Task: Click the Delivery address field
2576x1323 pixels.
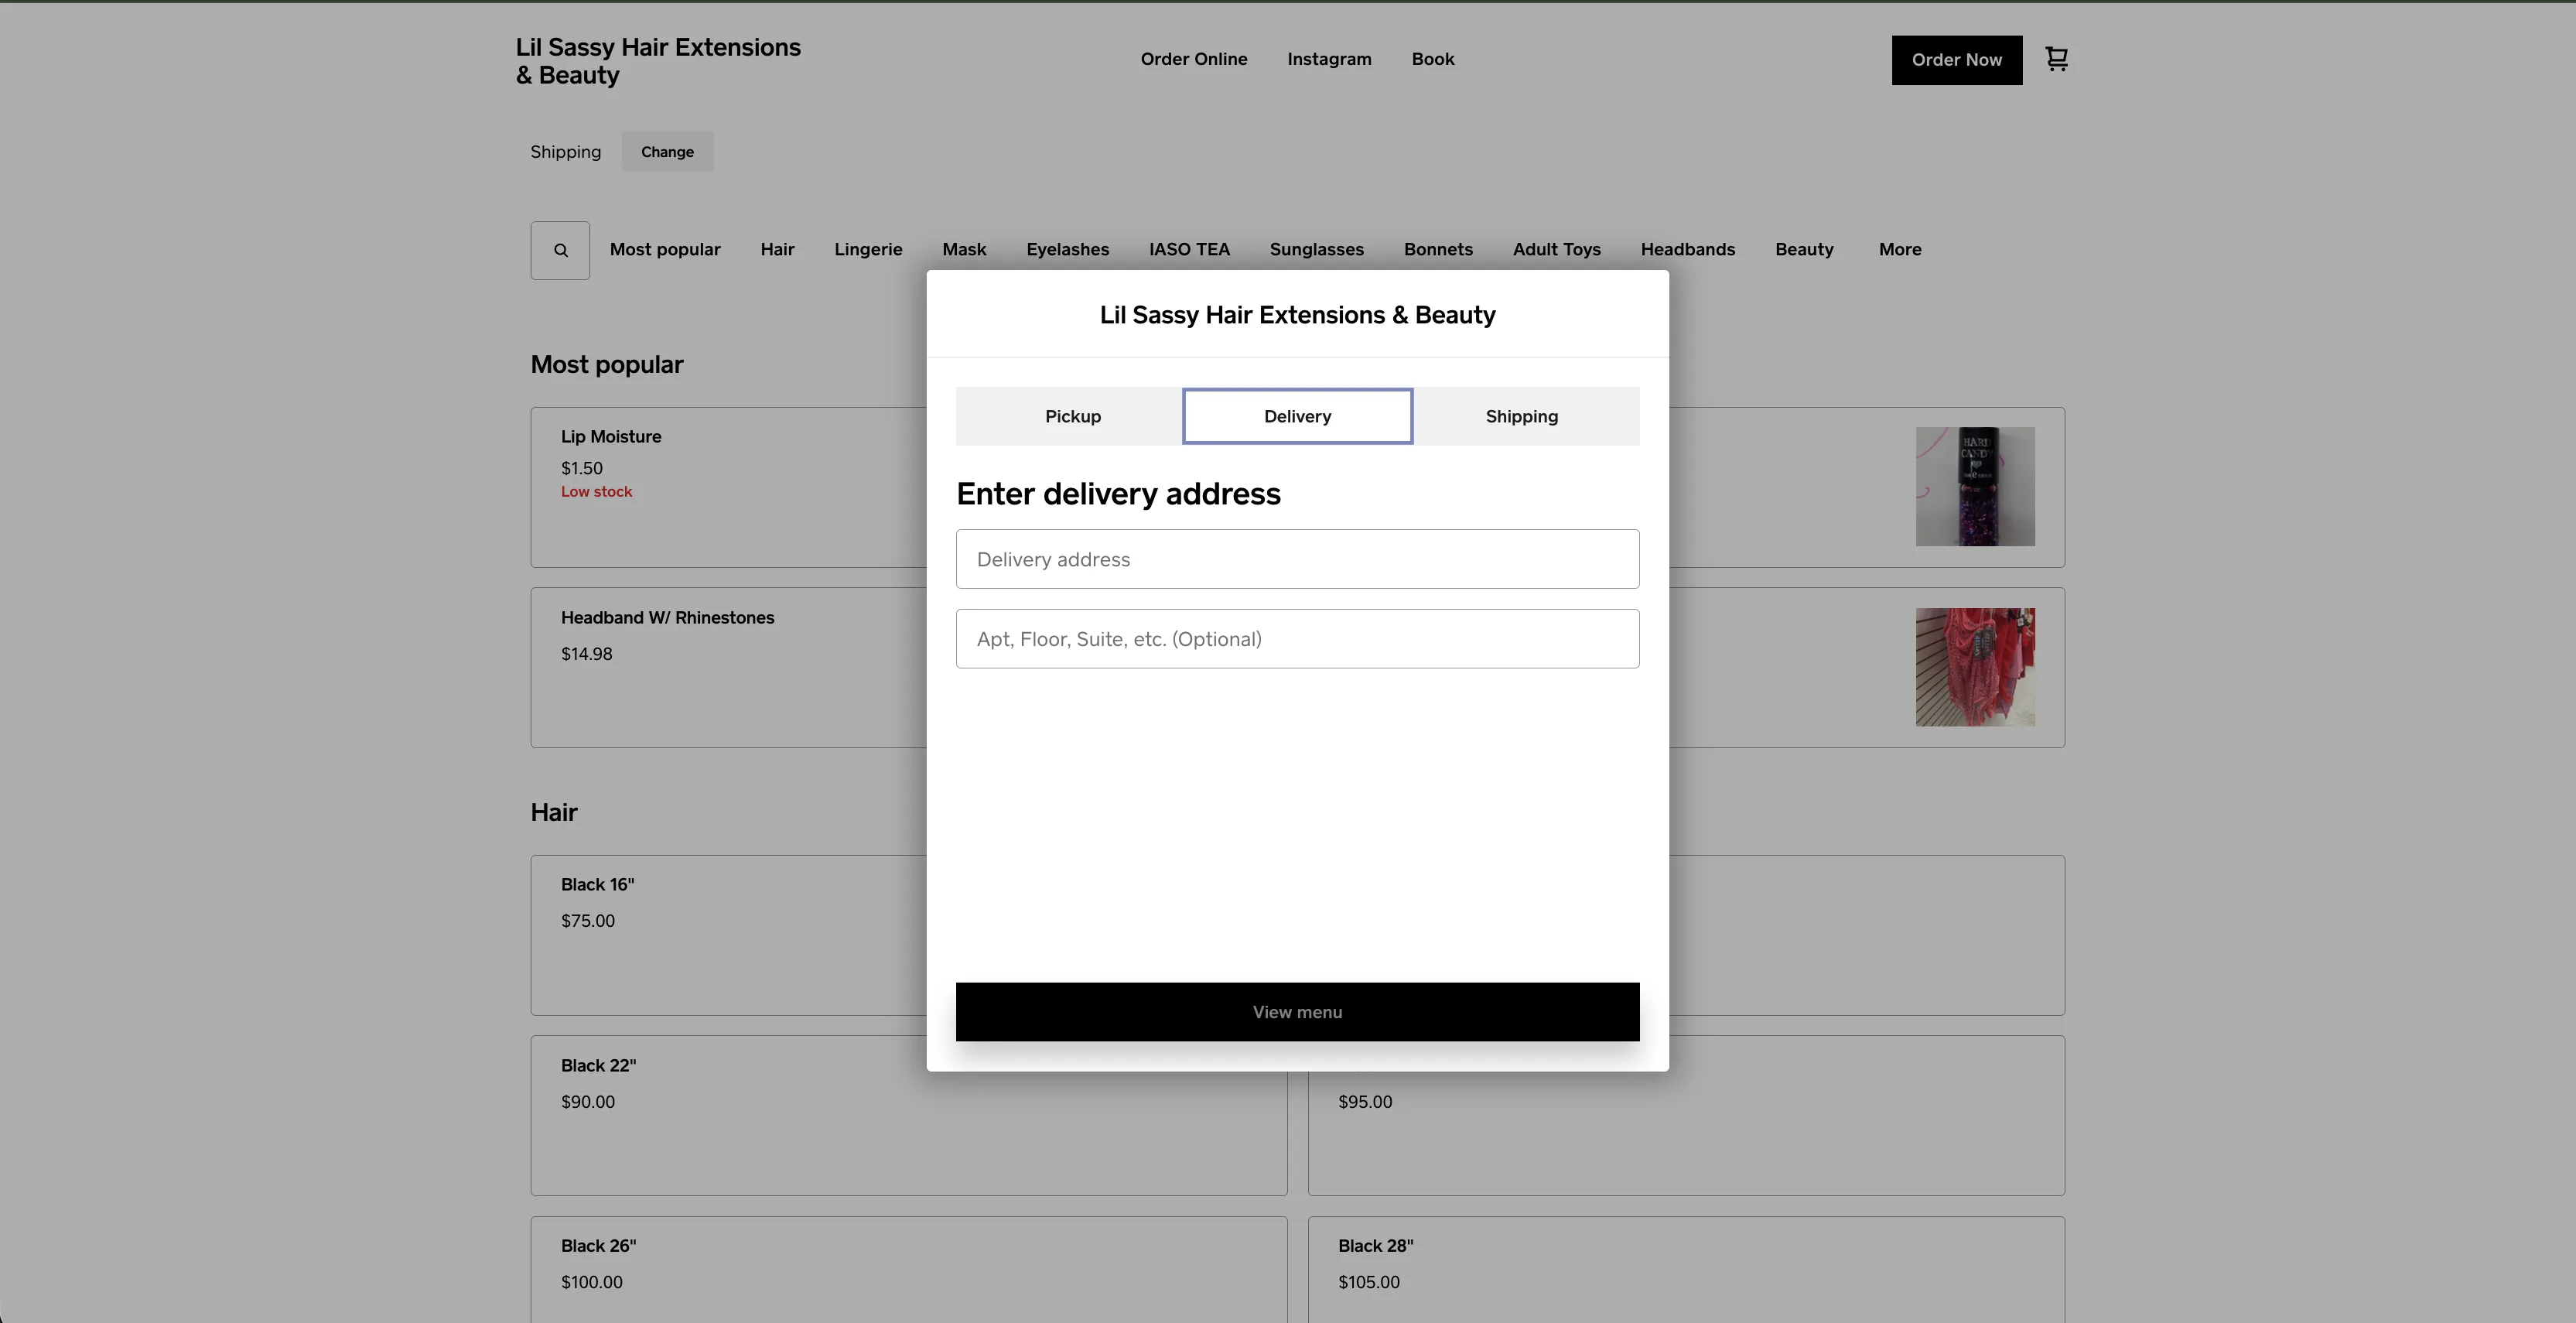Action: 1297,559
